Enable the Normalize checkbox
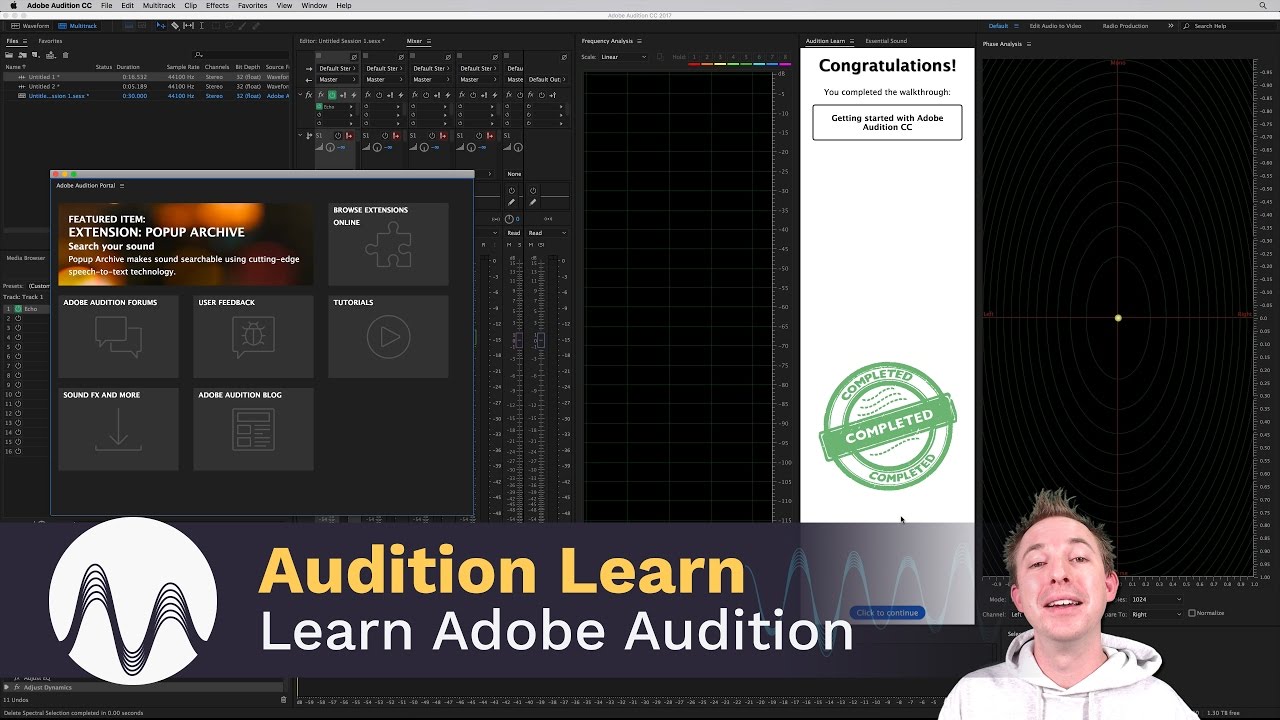The image size is (1280, 720). pyautogui.click(x=1191, y=613)
